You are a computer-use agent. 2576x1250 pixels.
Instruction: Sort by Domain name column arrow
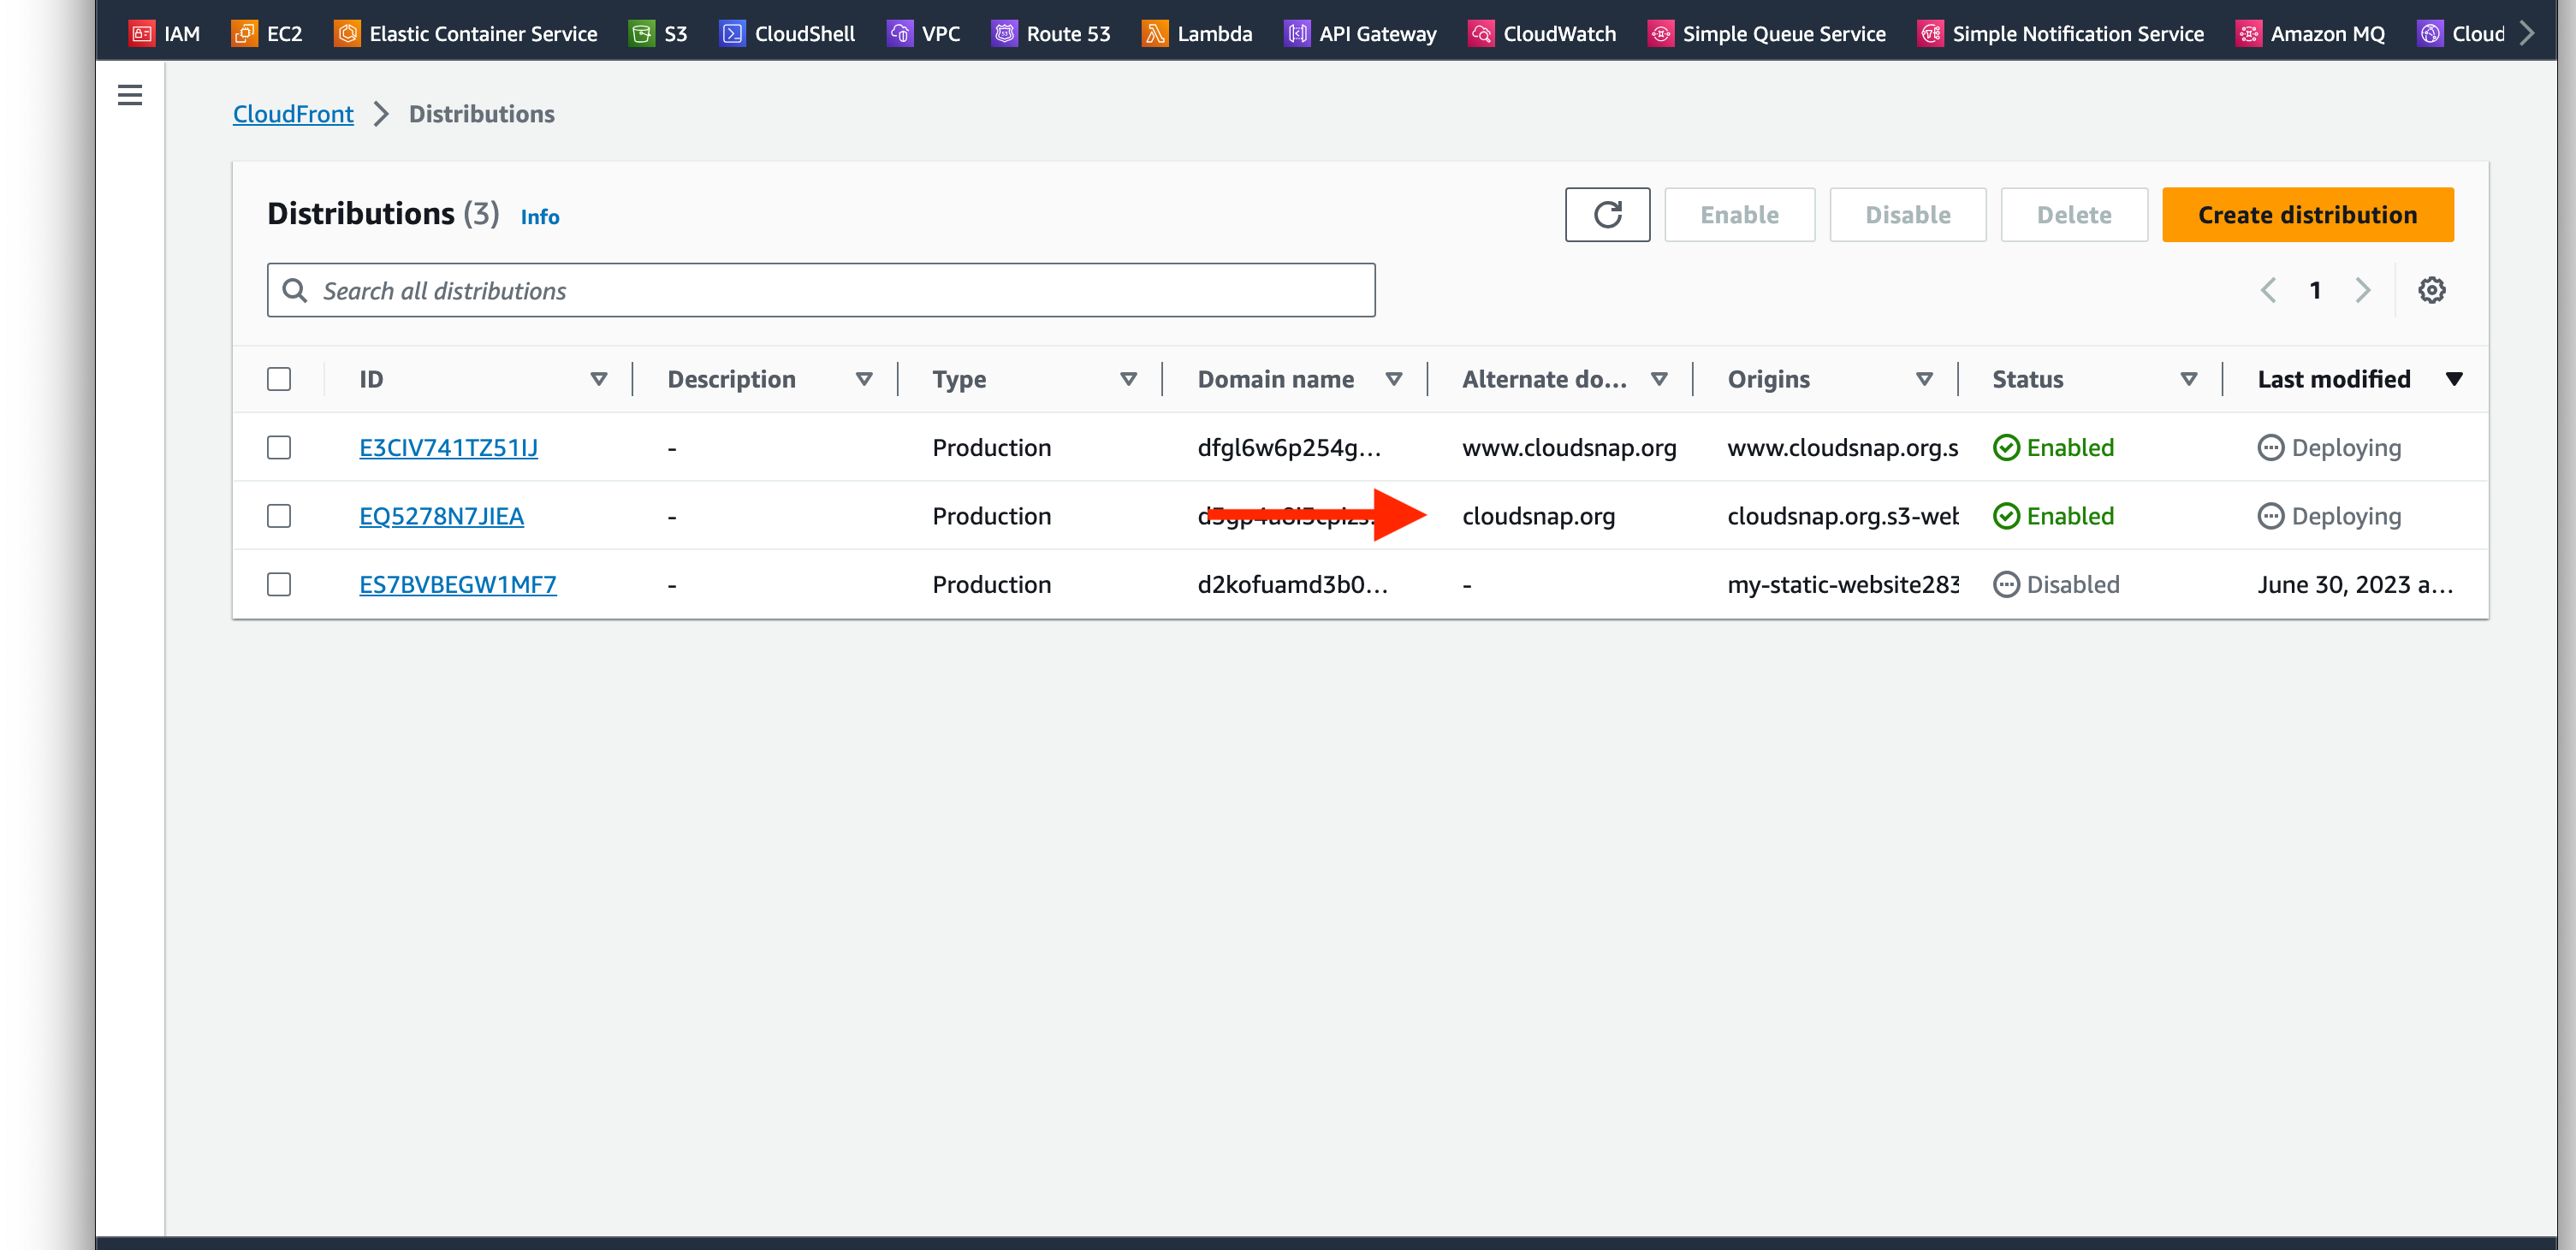coord(1393,380)
